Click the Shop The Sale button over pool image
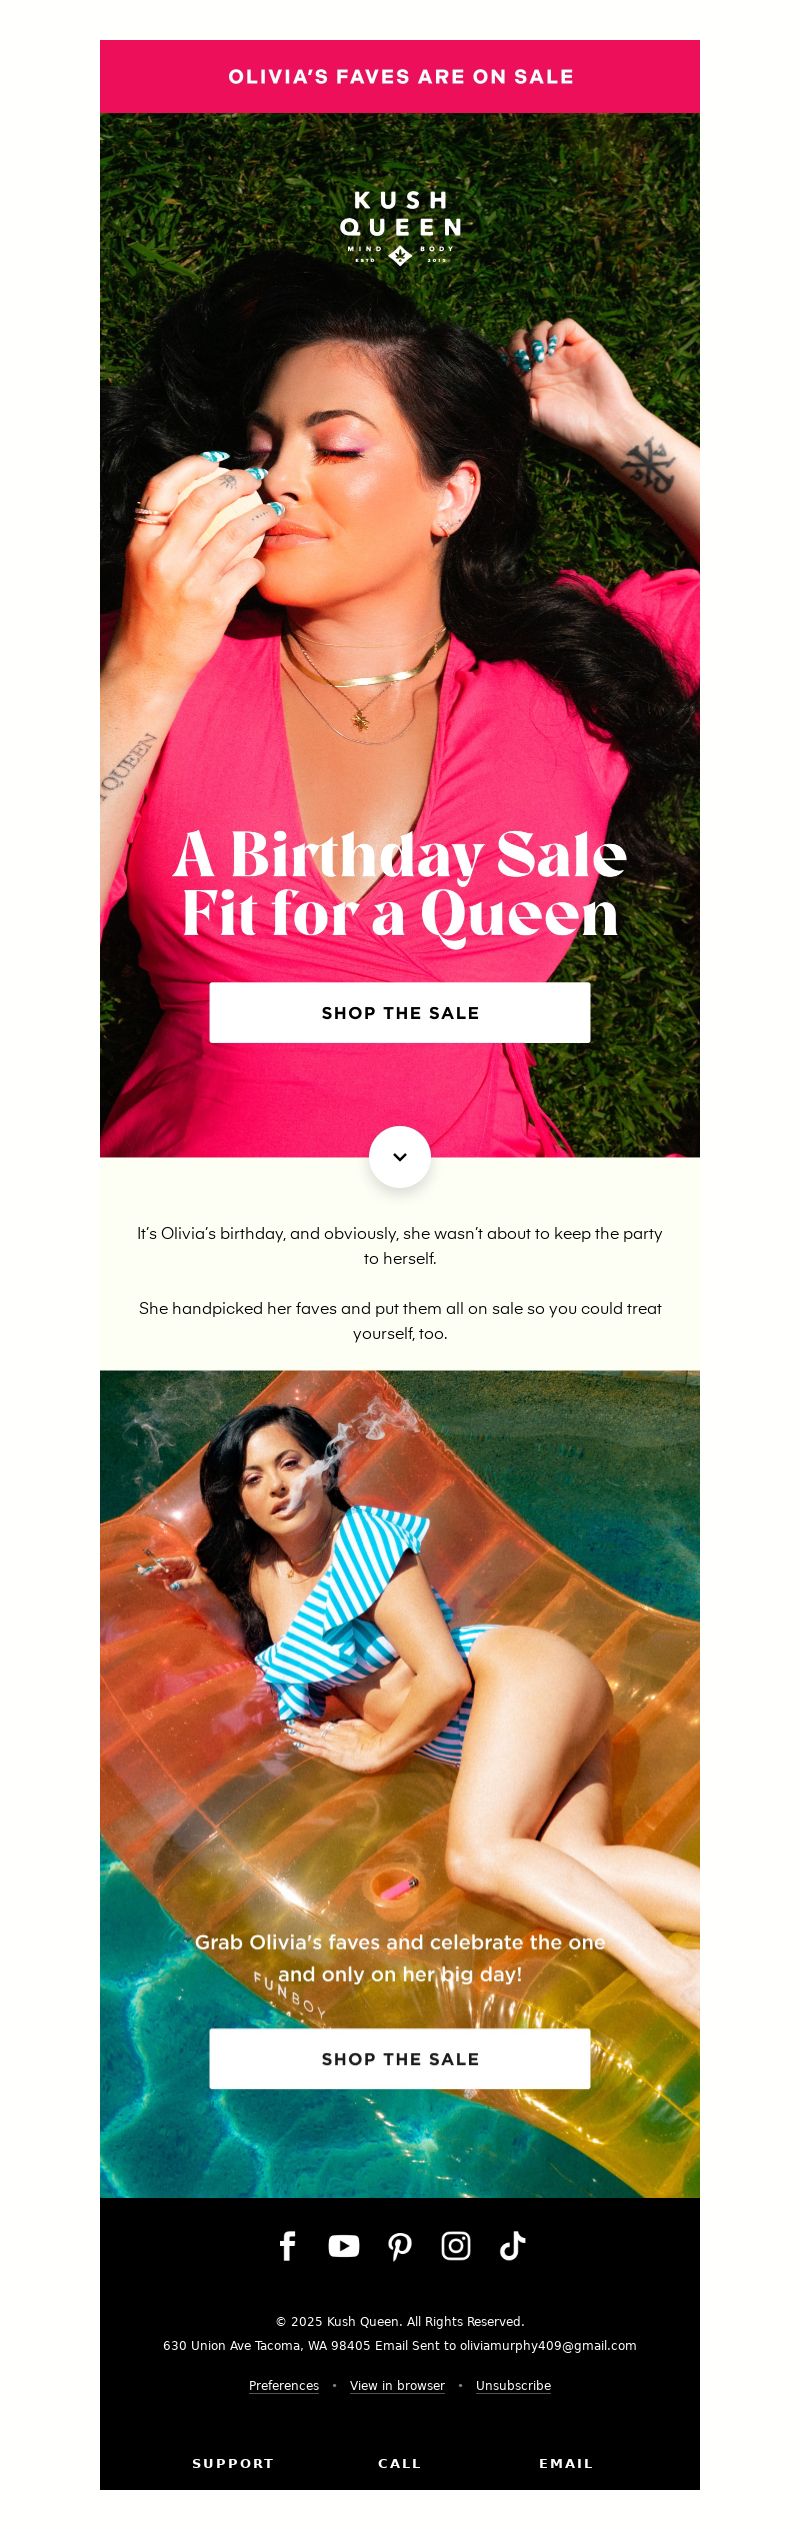Image resolution: width=800 pixels, height=2529 pixels. 400,2059
